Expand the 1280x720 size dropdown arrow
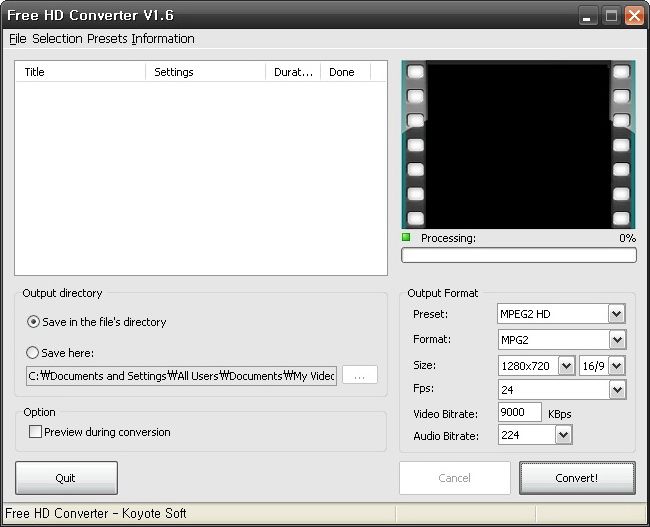This screenshot has width=650, height=527. (566, 366)
